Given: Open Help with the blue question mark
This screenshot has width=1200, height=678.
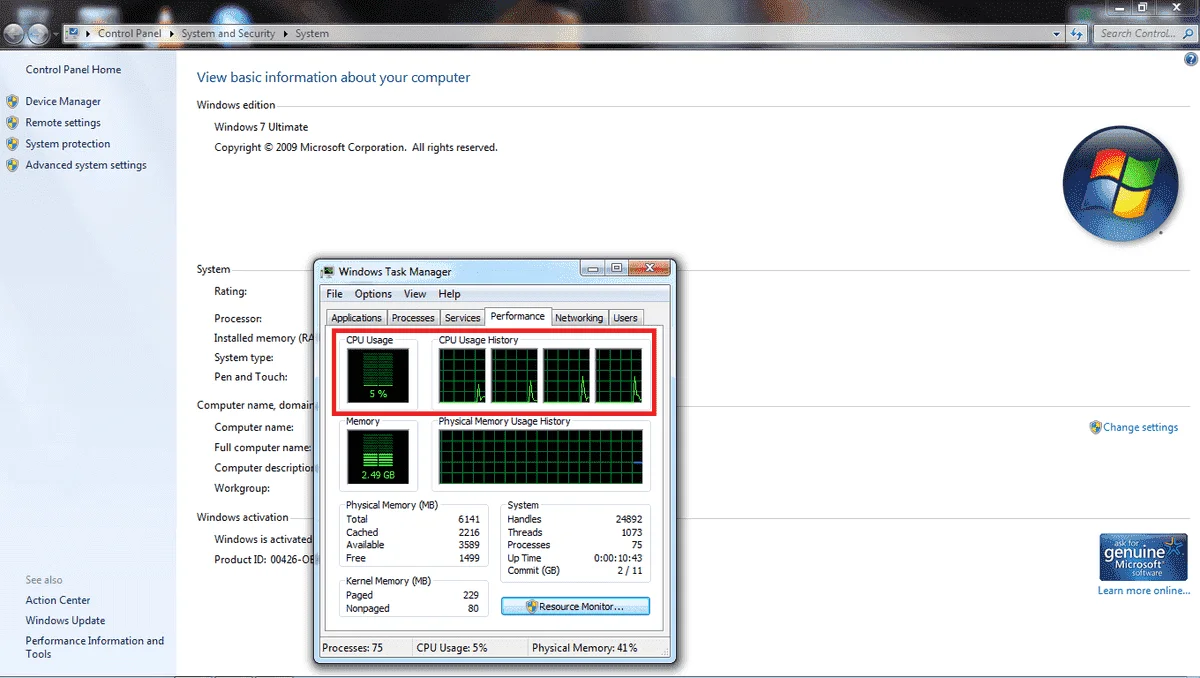Looking at the screenshot, I should (1190, 60).
